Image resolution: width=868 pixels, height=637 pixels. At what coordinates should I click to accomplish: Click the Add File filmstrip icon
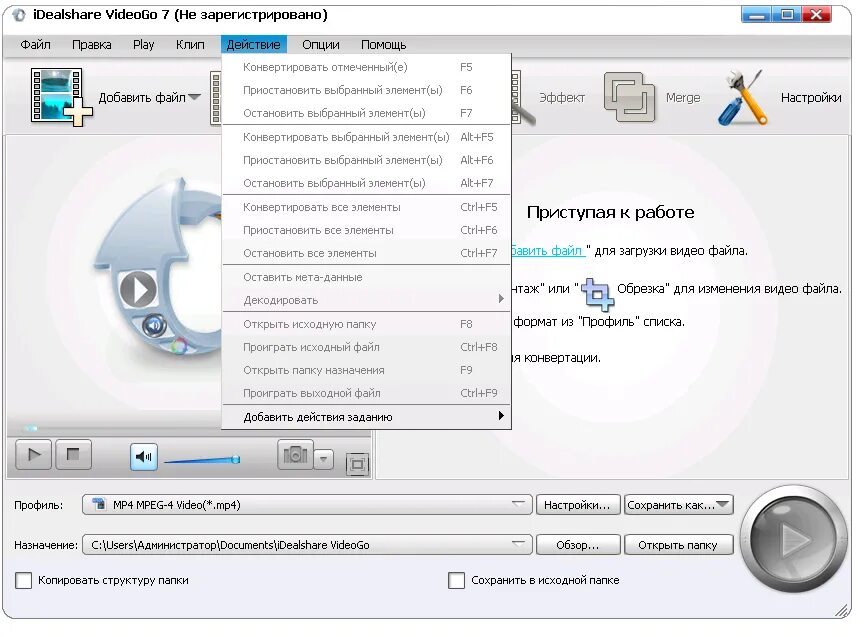pyautogui.click(x=61, y=97)
